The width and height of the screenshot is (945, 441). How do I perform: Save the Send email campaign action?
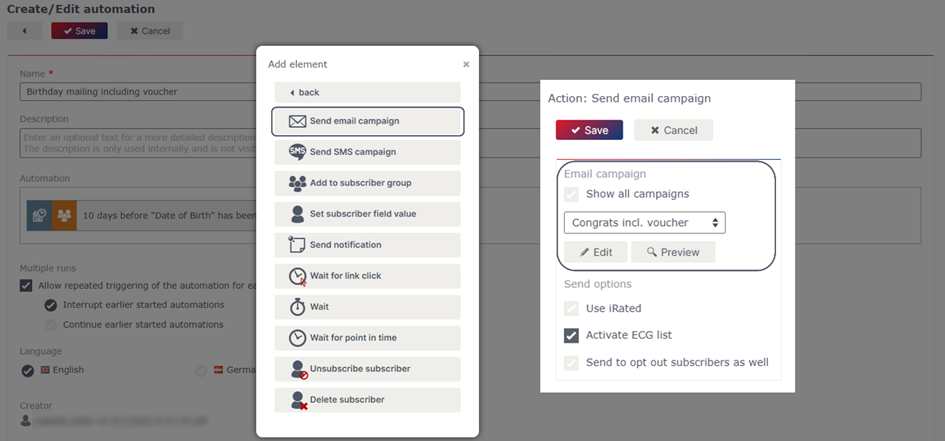tap(589, 130)
